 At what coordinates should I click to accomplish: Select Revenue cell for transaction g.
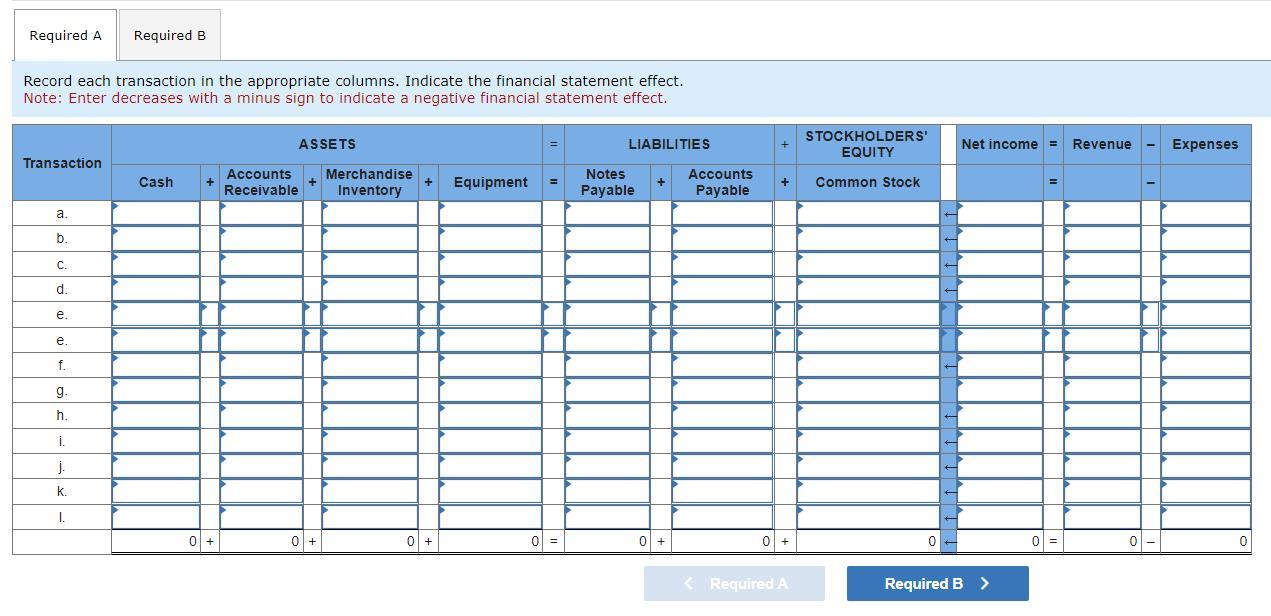[x=1102, y=390]
